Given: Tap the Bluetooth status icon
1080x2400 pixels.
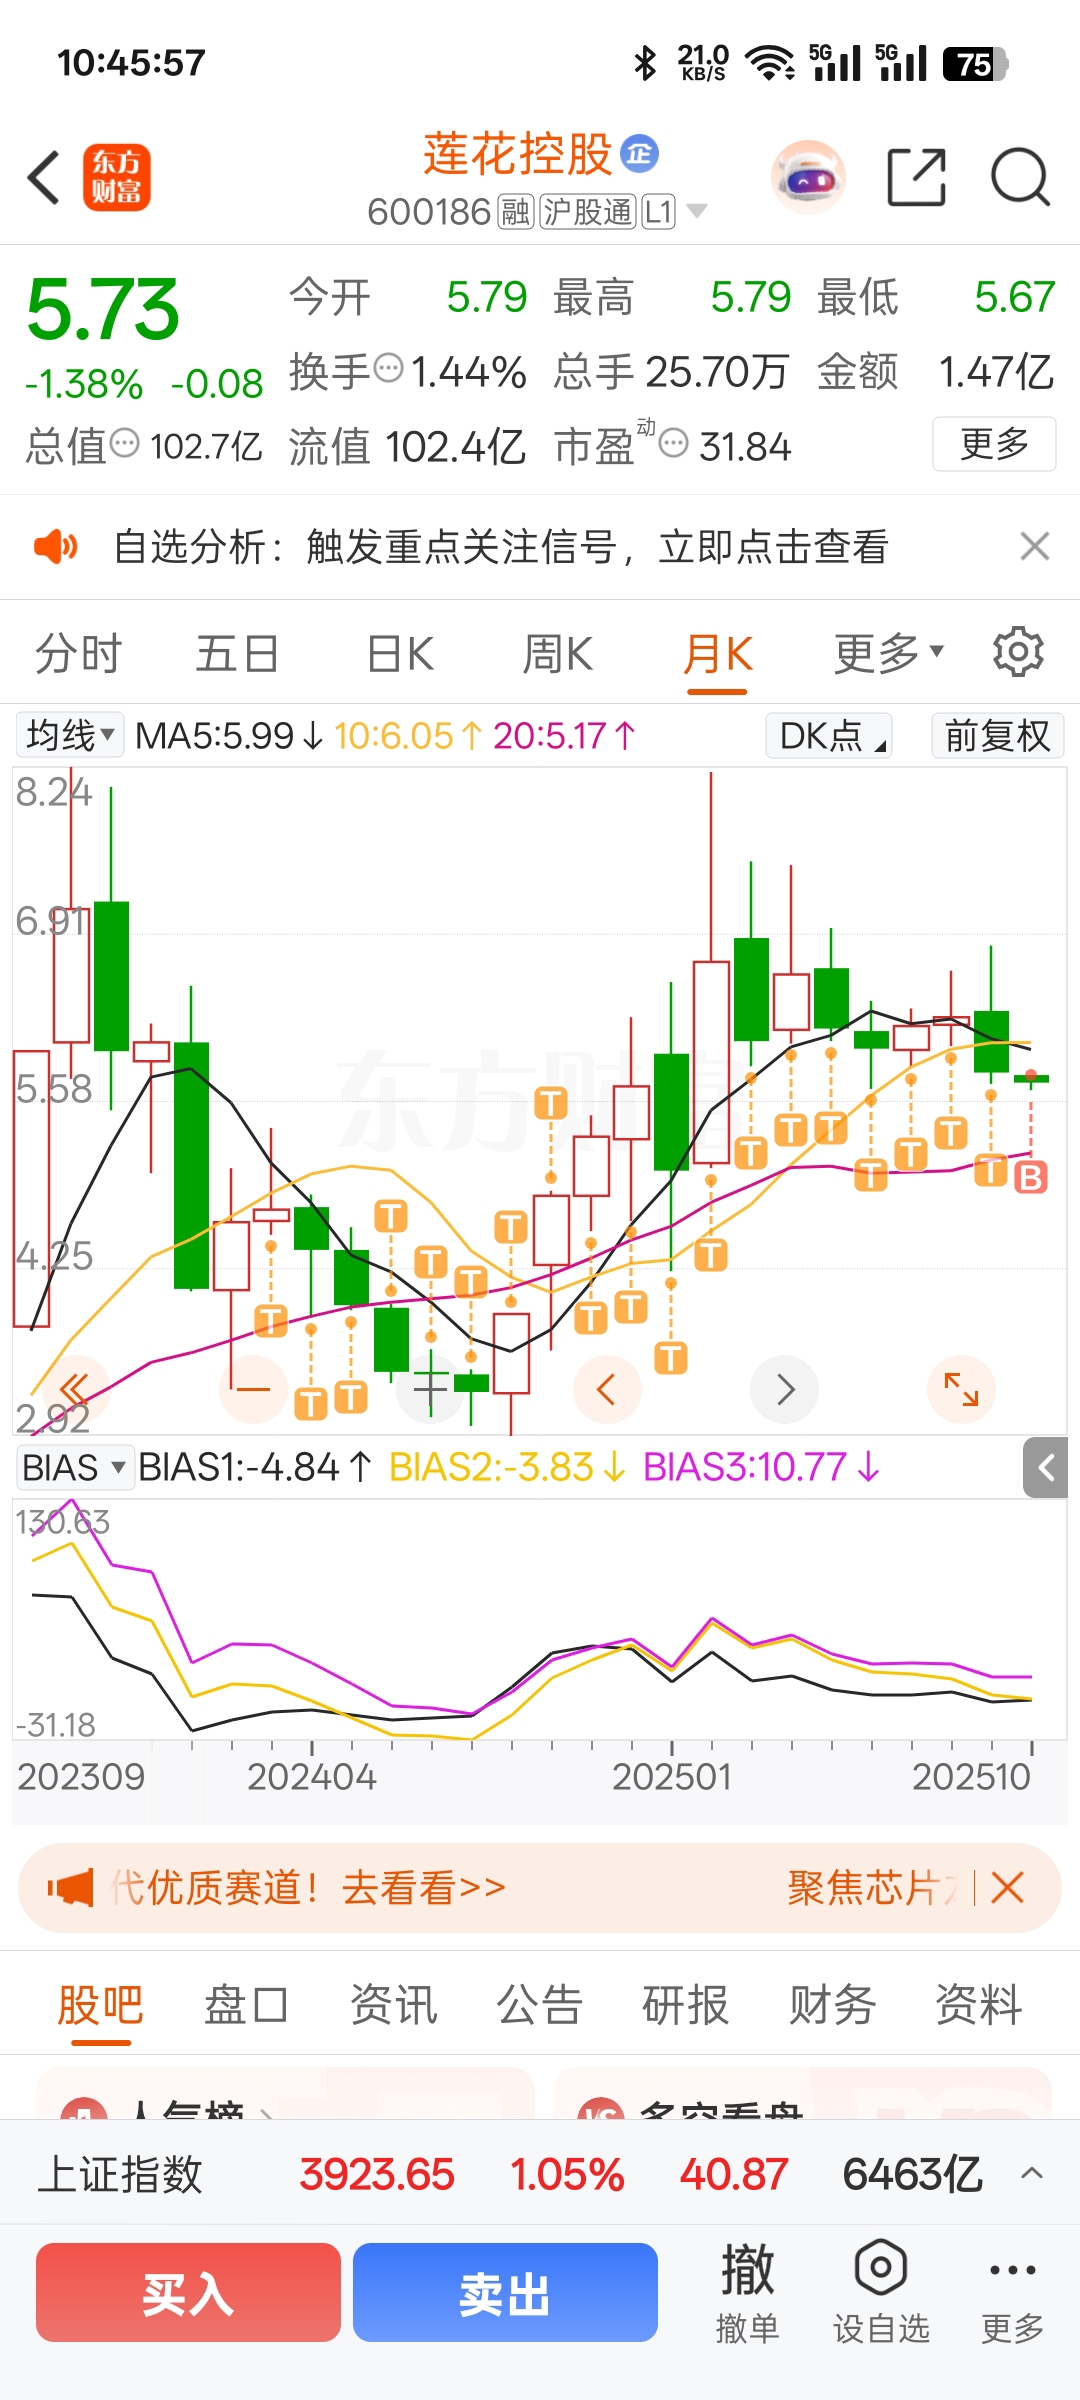Looking at the screenshot, I should 645,63.
